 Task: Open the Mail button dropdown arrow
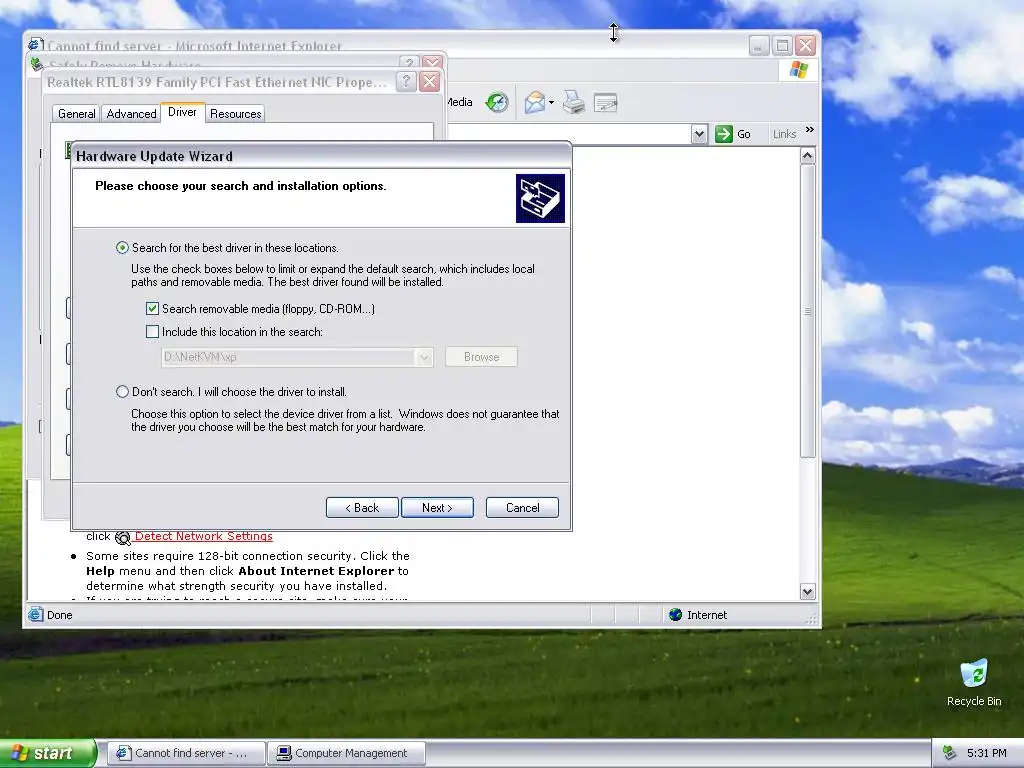pyautogui.click(x=551, y=103)
